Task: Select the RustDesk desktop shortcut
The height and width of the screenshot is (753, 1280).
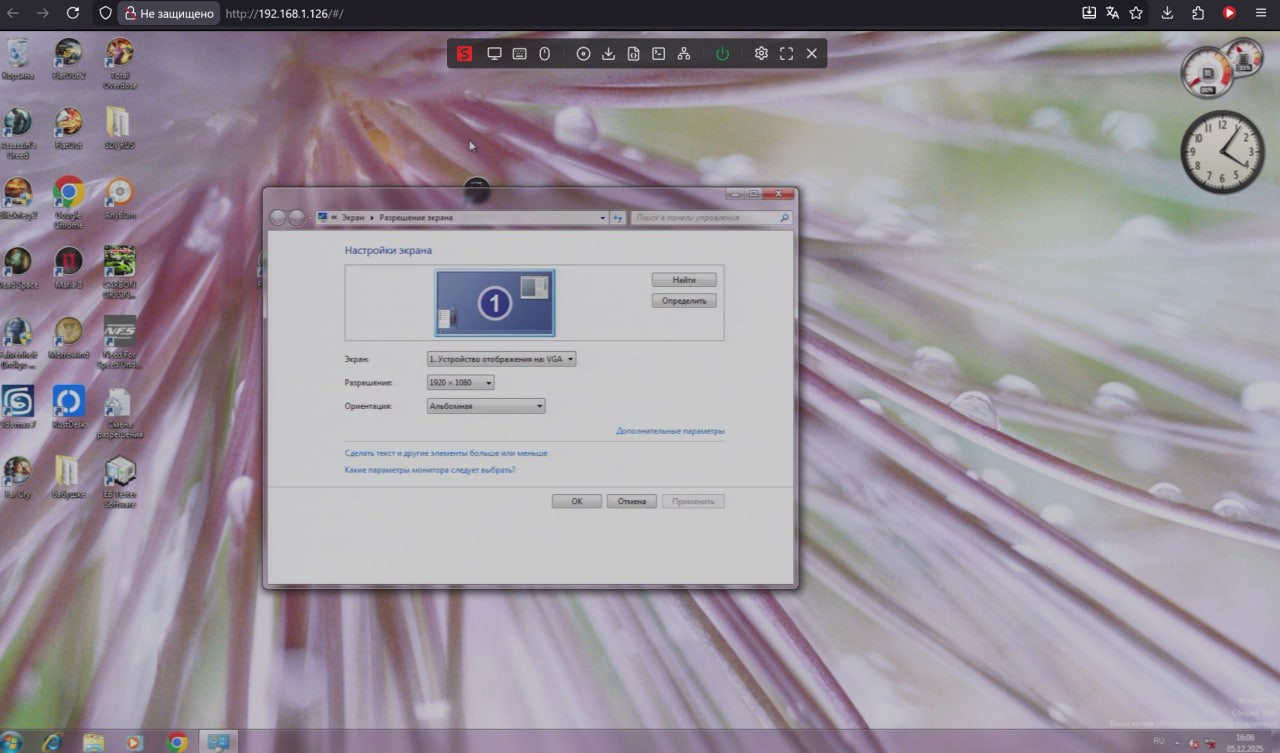Action: pos(68,407)
